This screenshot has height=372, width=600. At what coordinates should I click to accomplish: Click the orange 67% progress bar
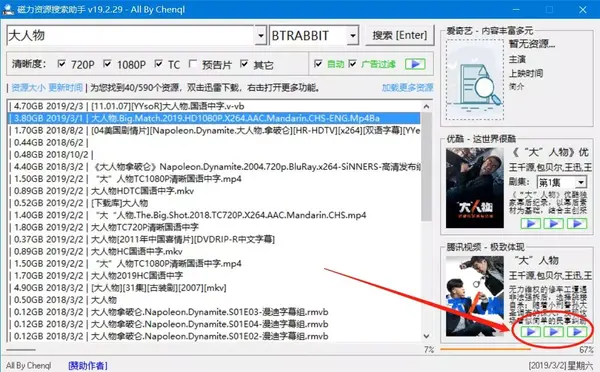pyautogui.click(x=485, y=349)
